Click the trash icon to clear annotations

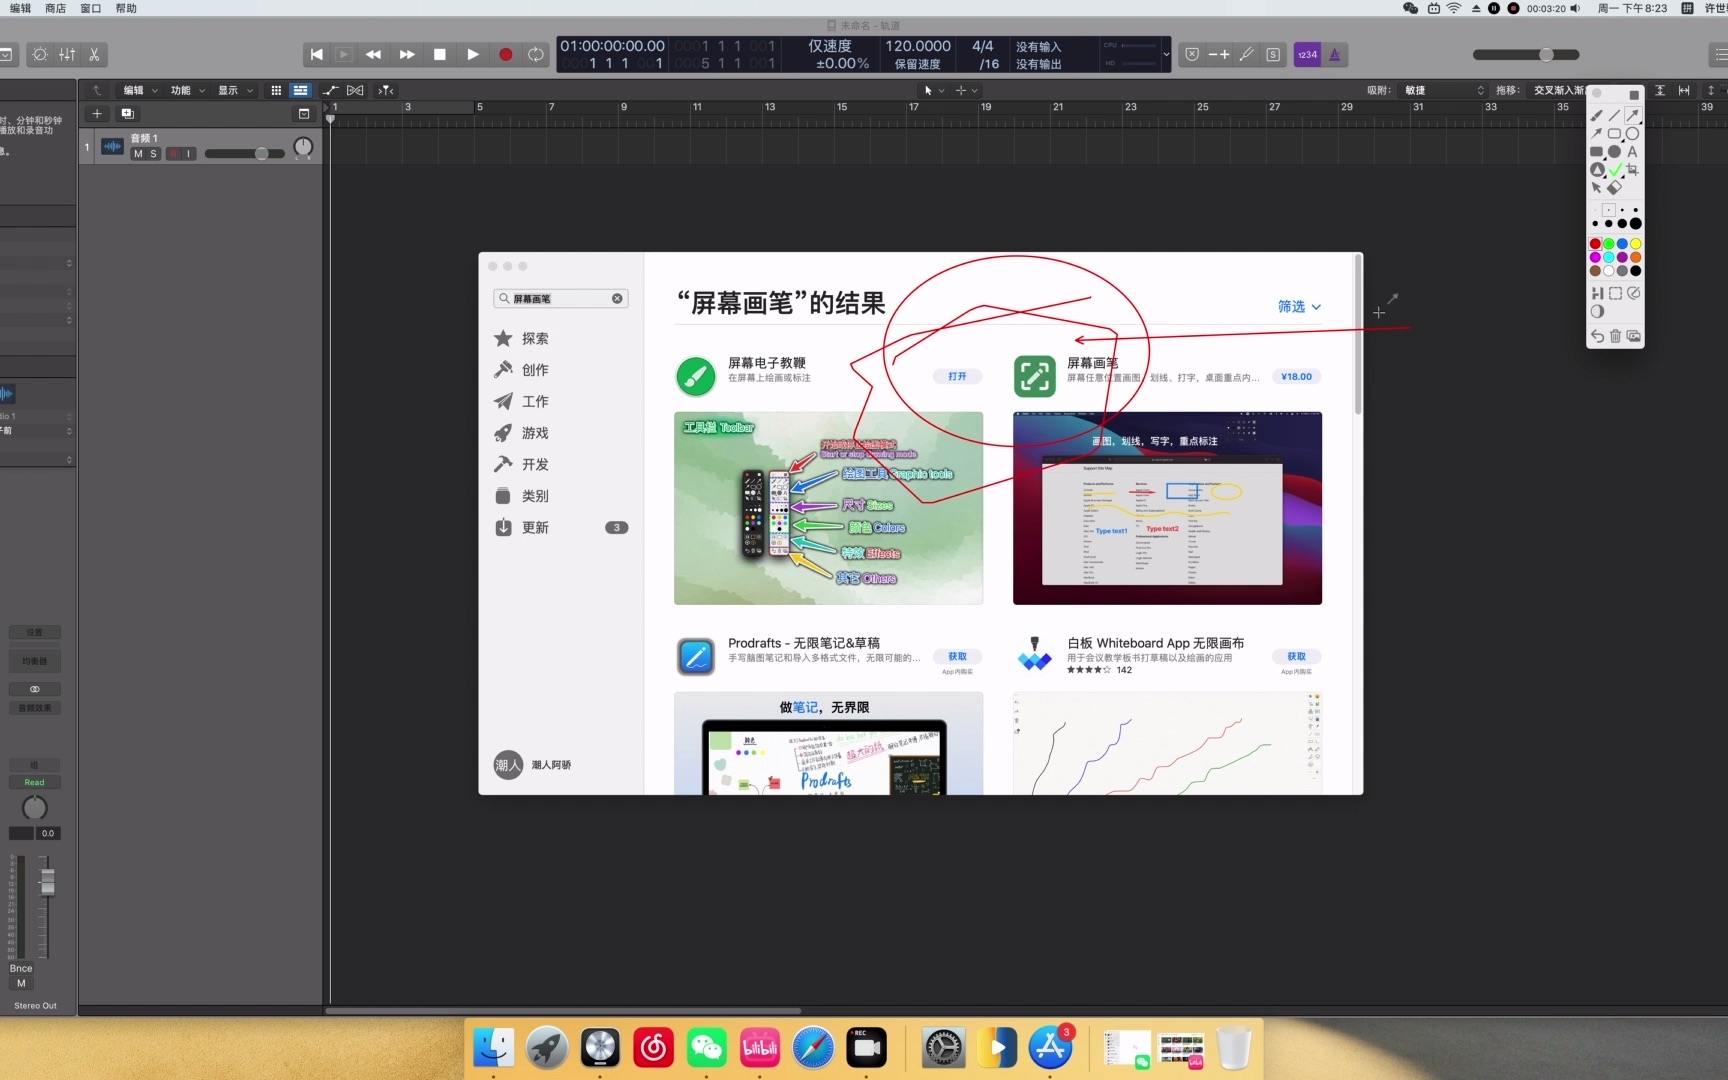click(x=1615, y=336)
